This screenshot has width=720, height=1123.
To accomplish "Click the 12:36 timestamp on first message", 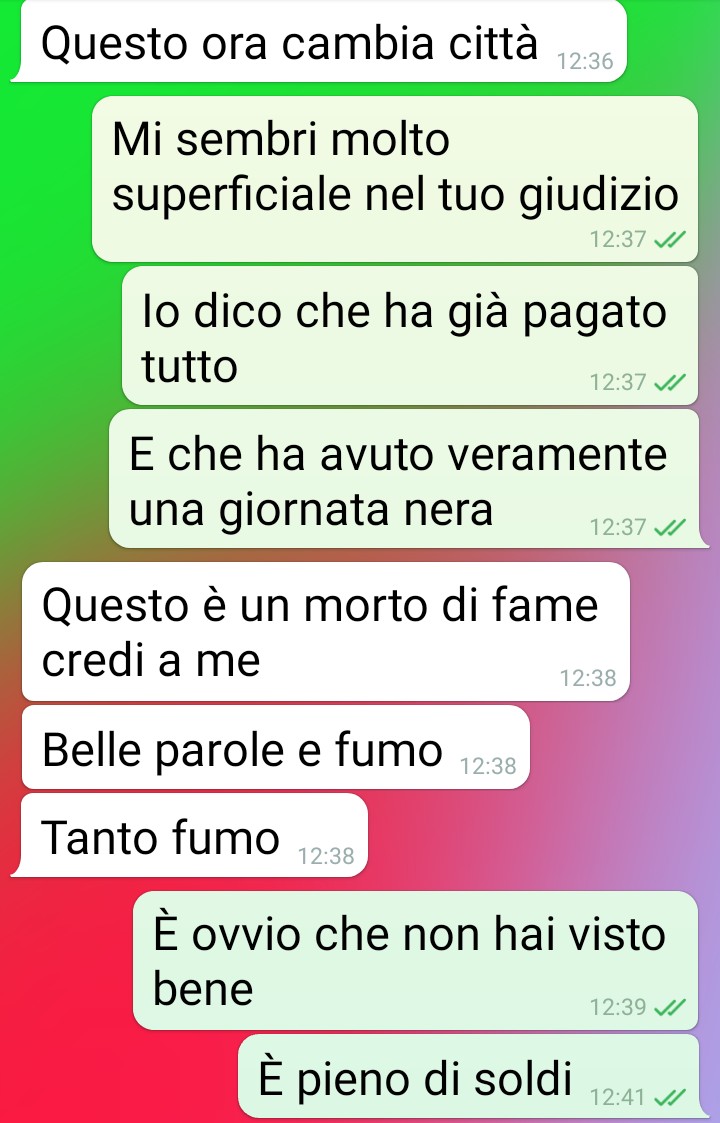I will point(585,62).
